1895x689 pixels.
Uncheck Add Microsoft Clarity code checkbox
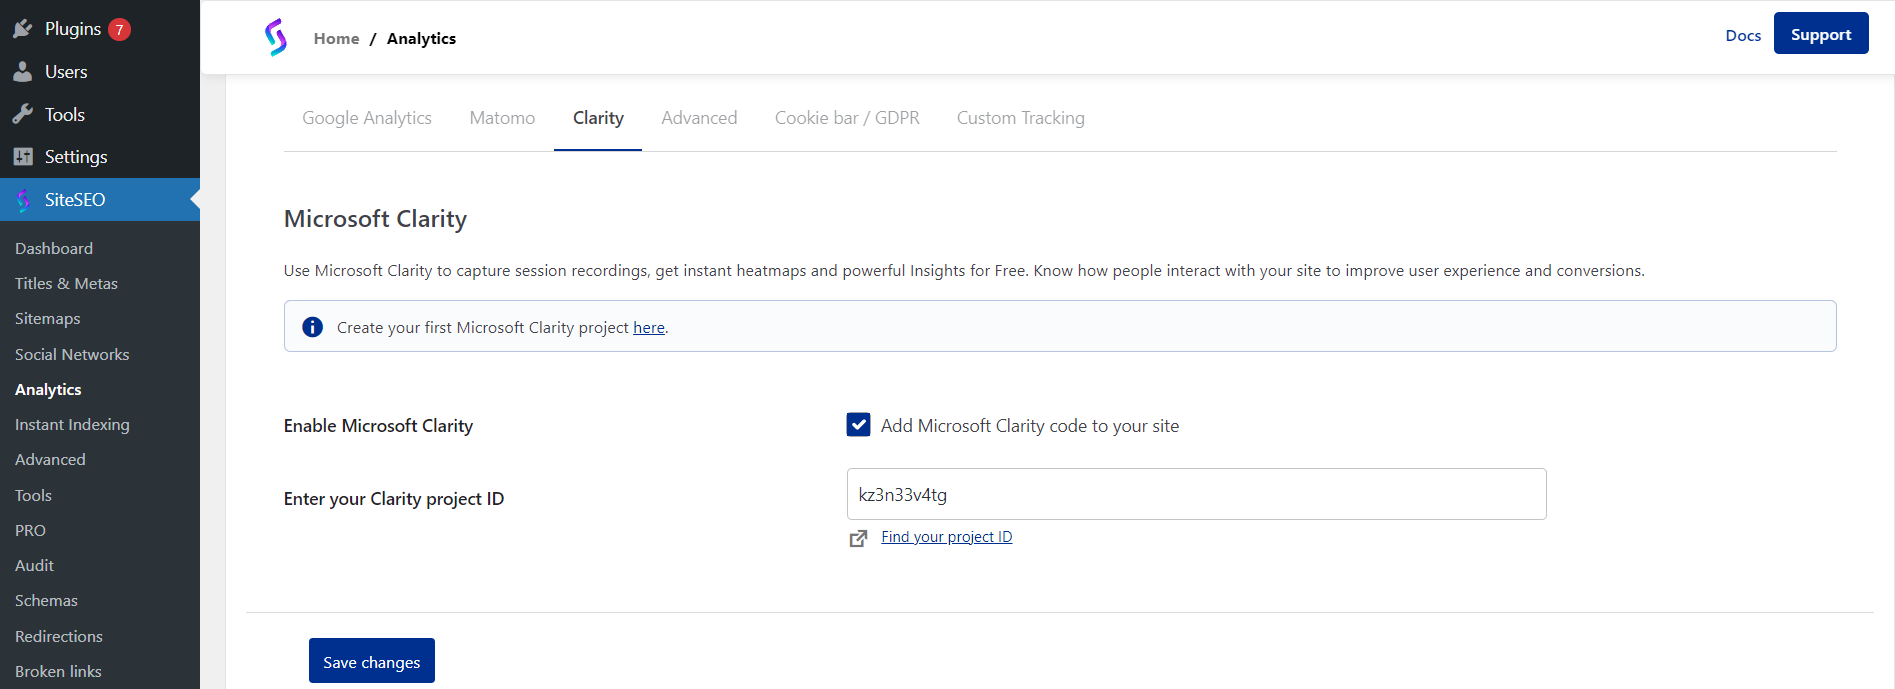click(x=858, y=425)
